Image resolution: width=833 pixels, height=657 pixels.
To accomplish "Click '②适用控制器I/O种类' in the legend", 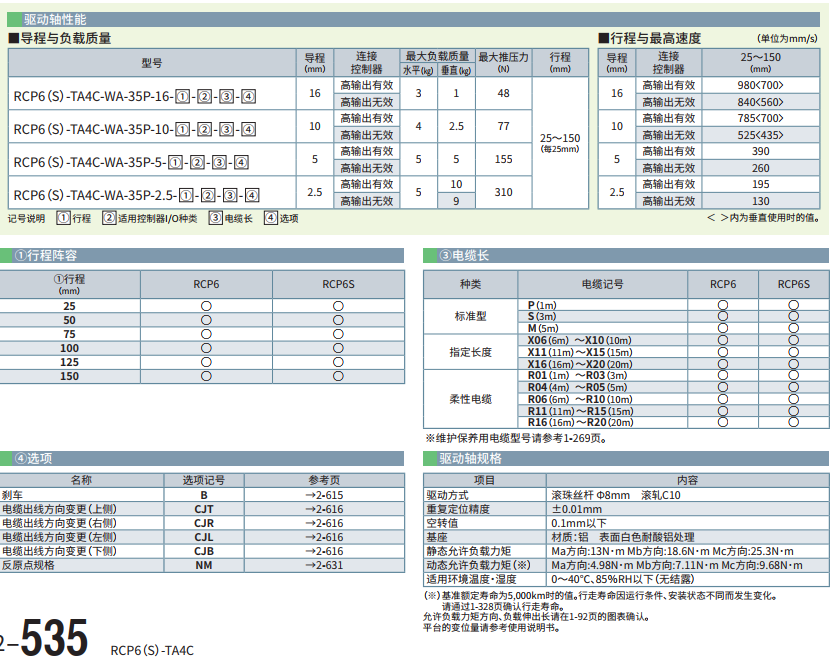I will click(150, 218).
